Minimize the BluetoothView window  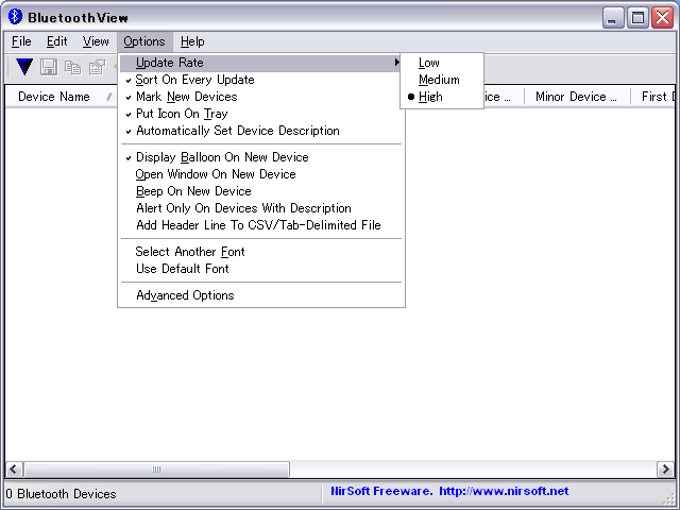coord(613,18)
